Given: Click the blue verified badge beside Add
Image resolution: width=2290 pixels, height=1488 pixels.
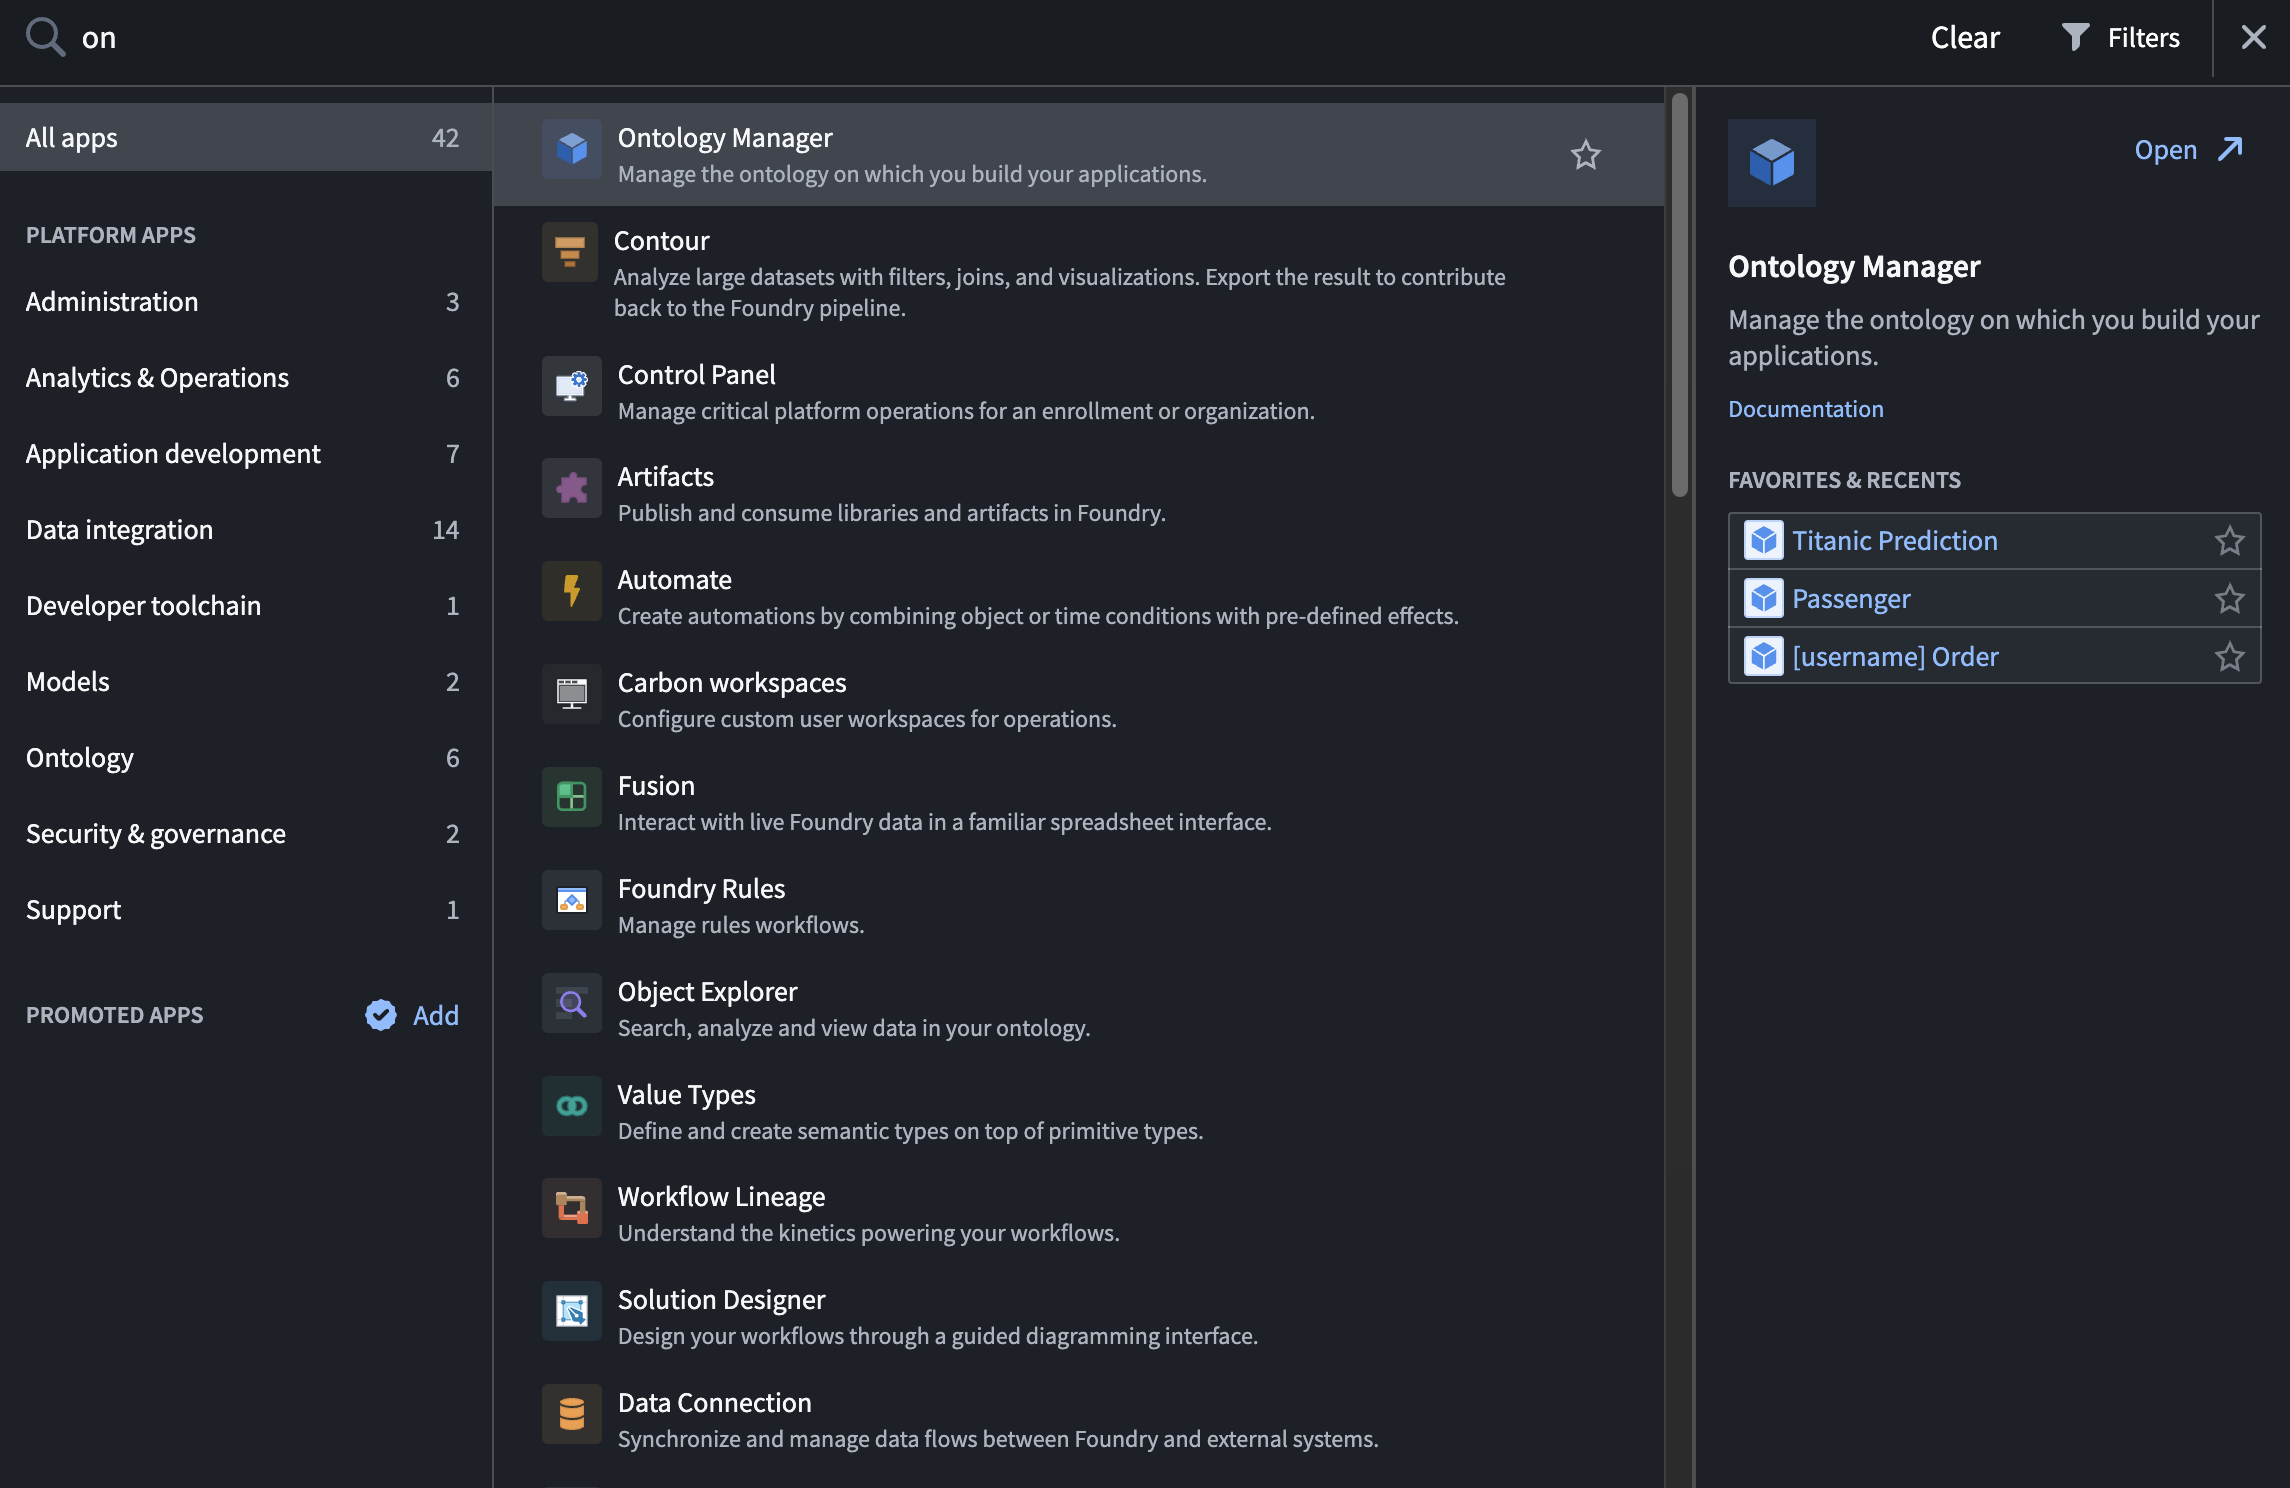Looking at the screenshot, I should click(381, 1015).
